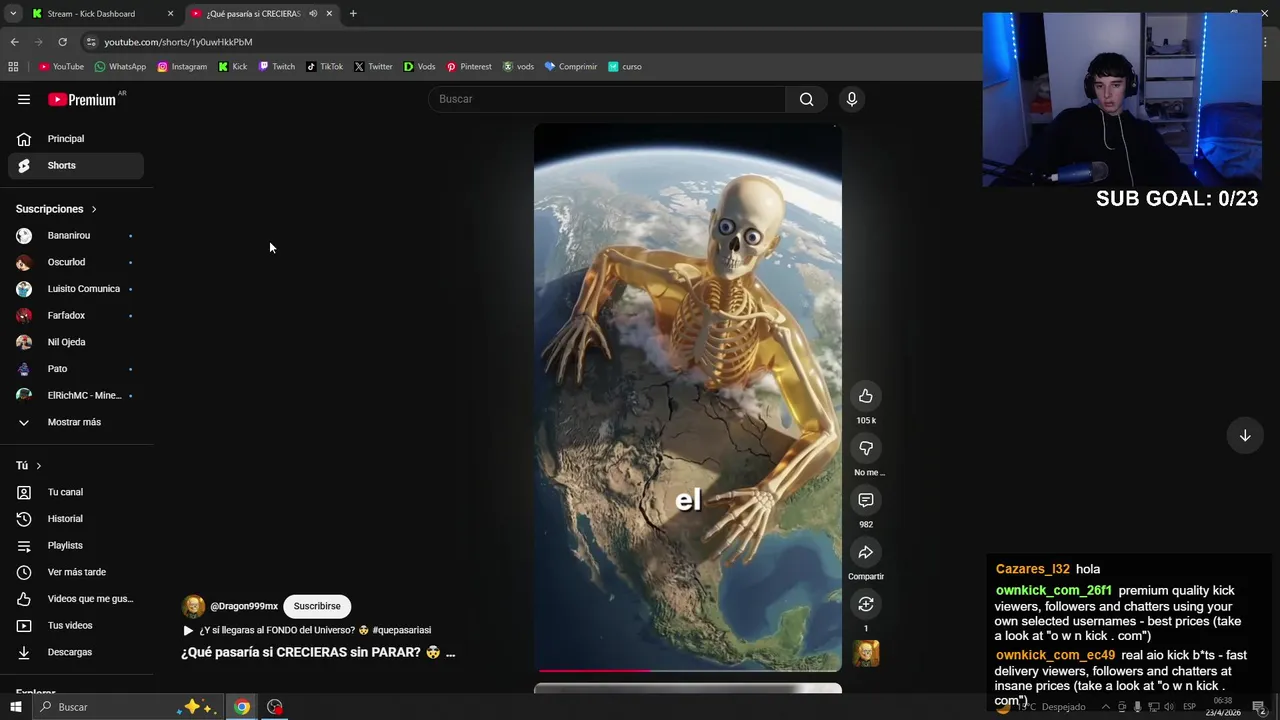Open Pato channel subscription
This screenshot has height=720, width=1280.
click(76, 369)
